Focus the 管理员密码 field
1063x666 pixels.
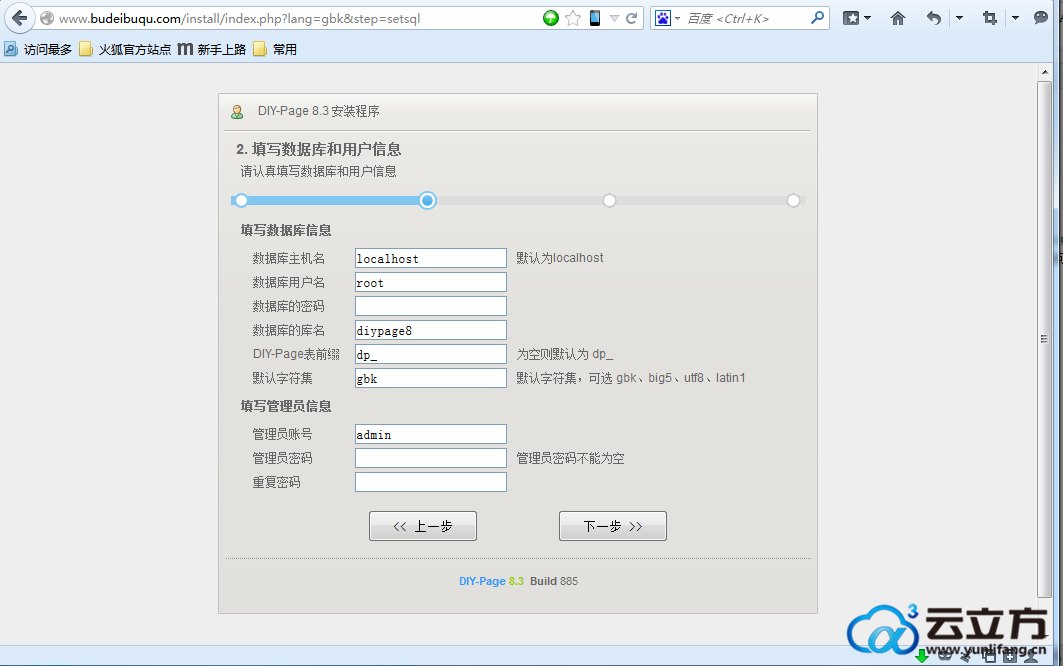point(430,458)
